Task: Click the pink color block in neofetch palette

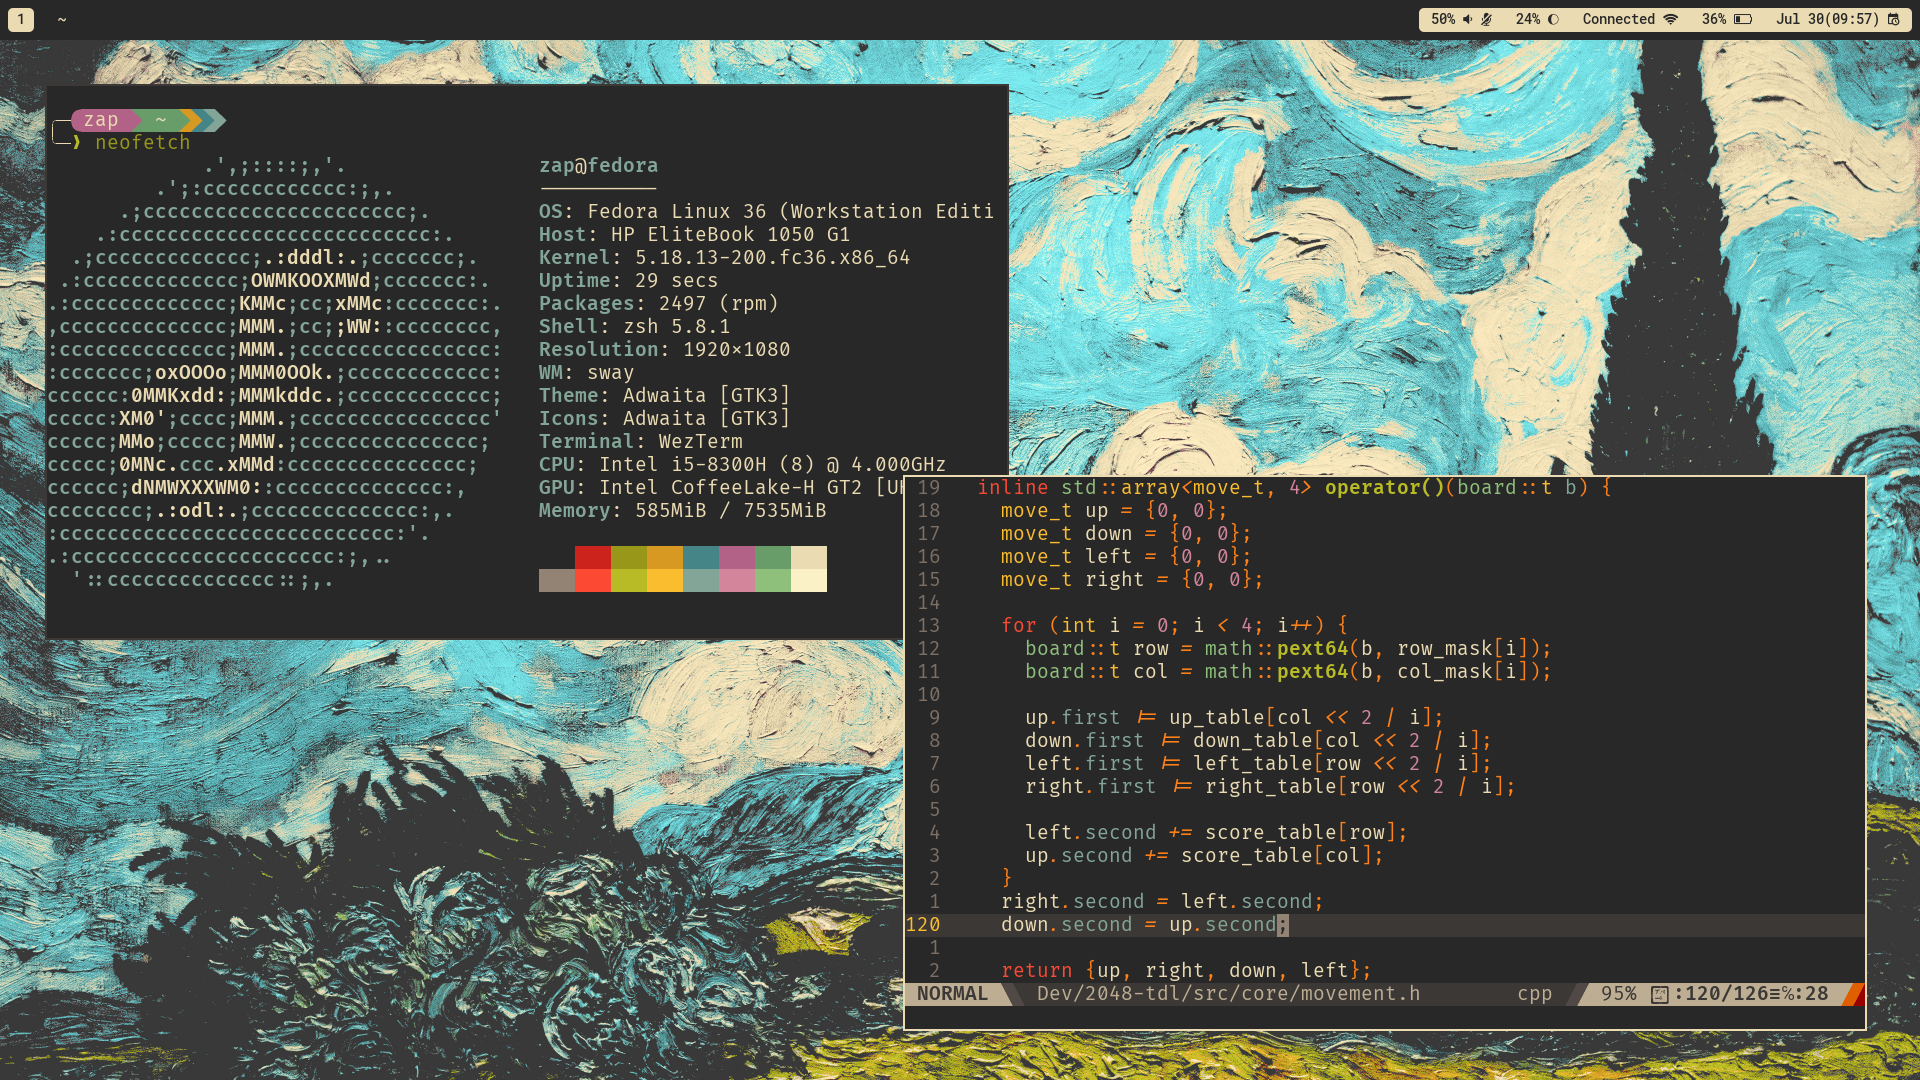Action: point(737,580)
